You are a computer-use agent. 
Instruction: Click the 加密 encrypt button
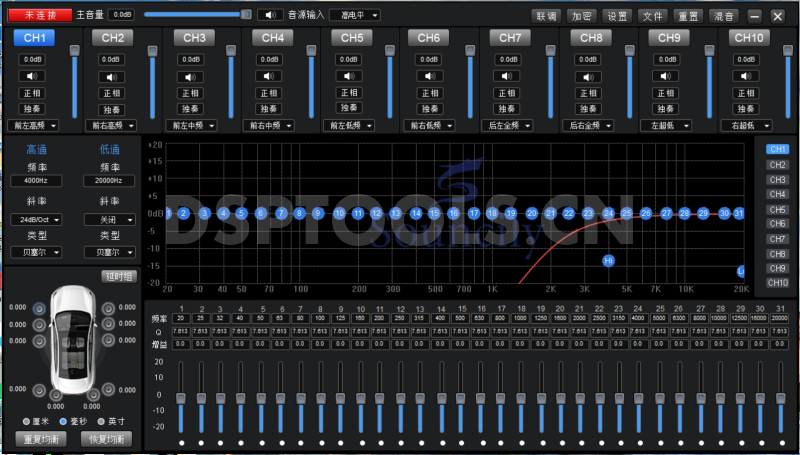pos(582,16)
